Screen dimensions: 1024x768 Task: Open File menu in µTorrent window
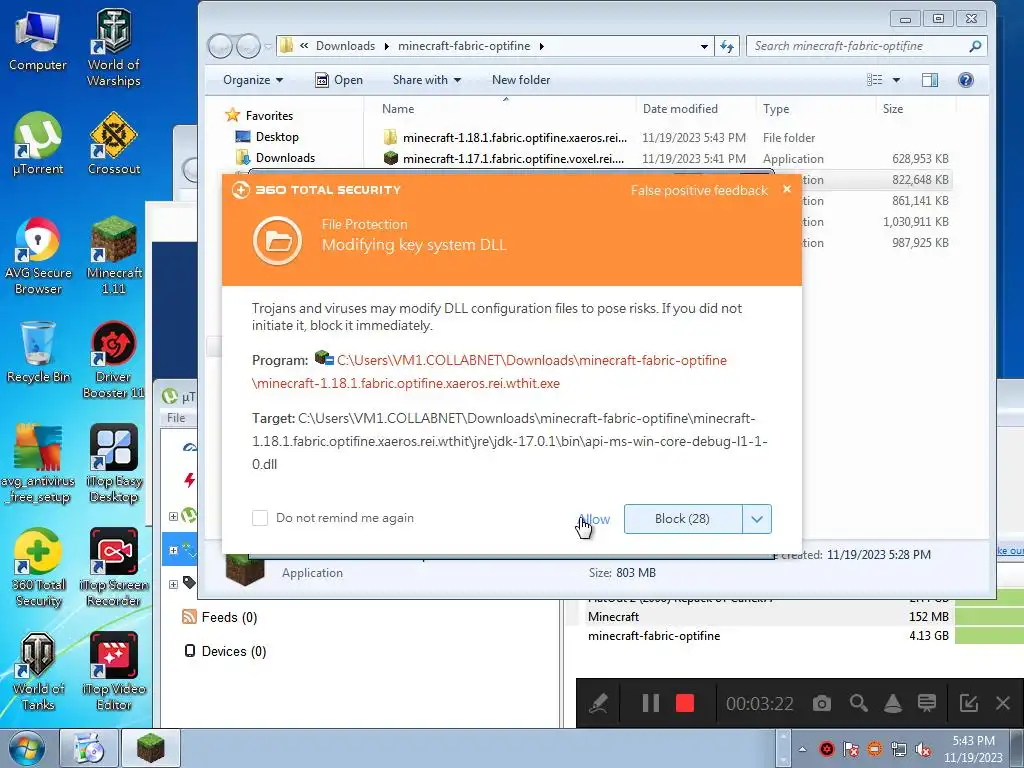(176, 418)
